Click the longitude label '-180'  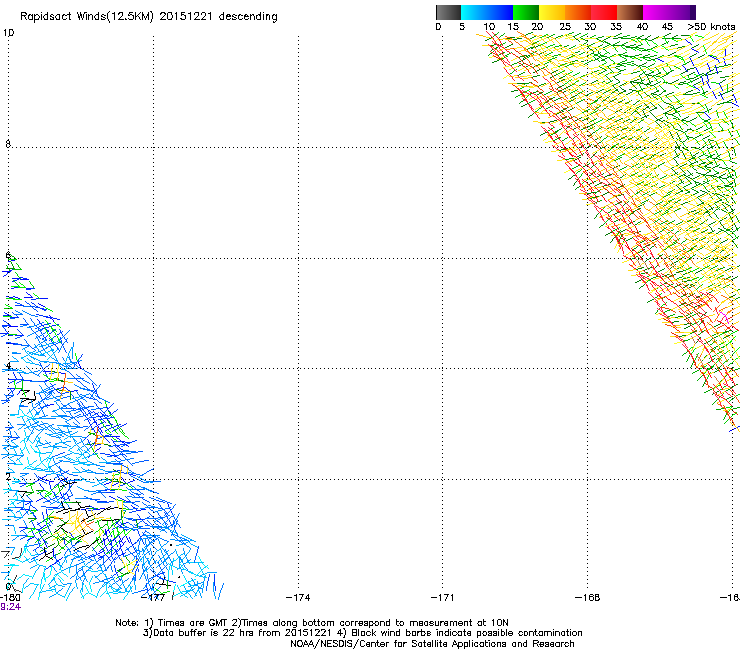click(x=10, y=598)
